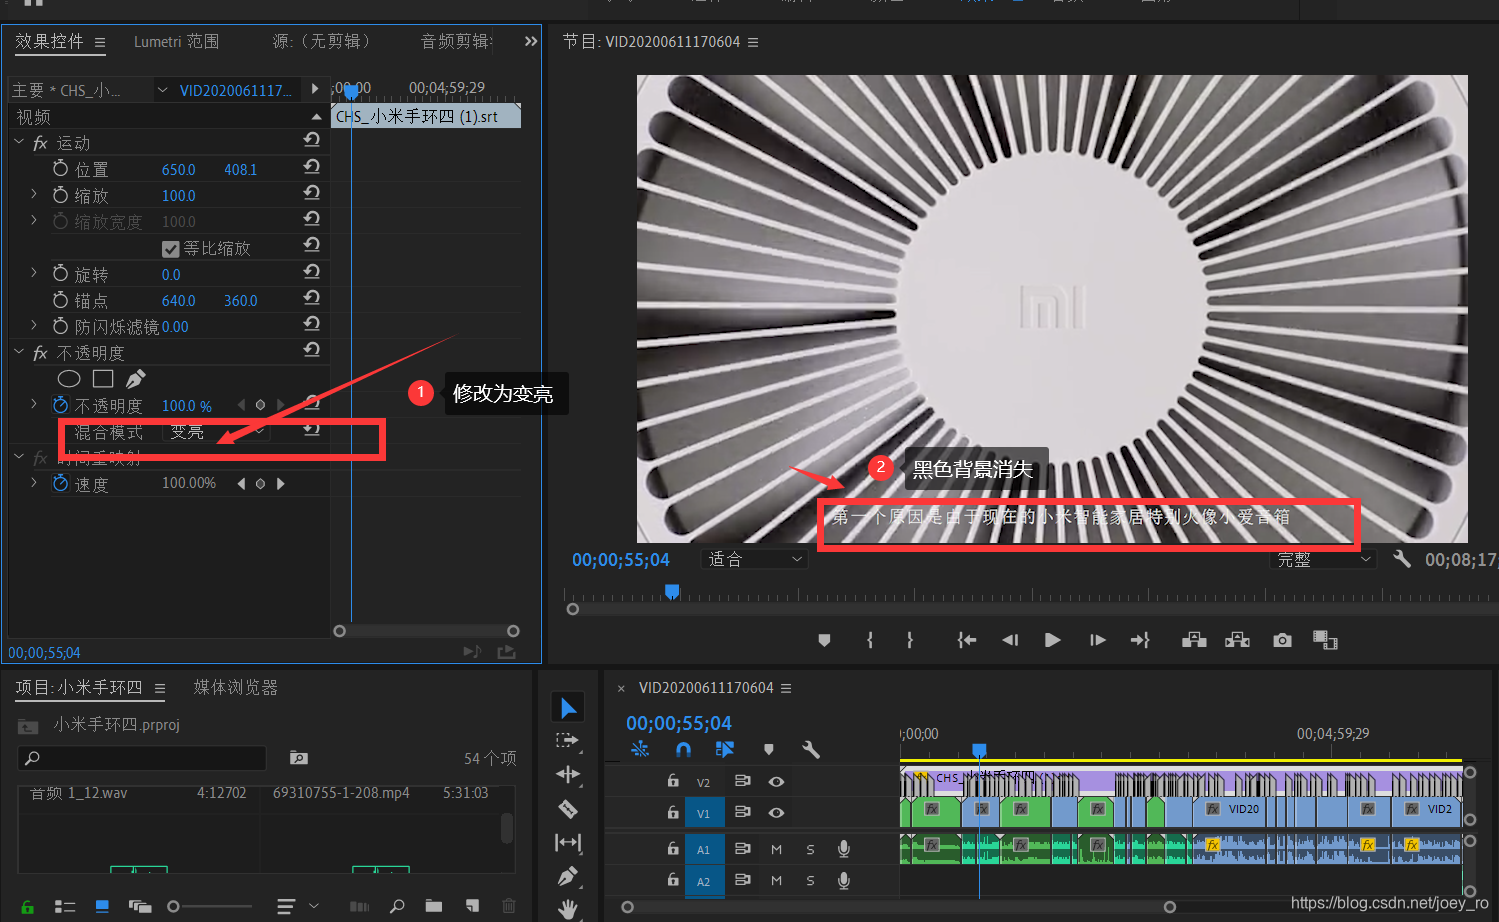Open master clip 主要 dropdown arrow
1499x922 pixels.
tap(162, 90)
